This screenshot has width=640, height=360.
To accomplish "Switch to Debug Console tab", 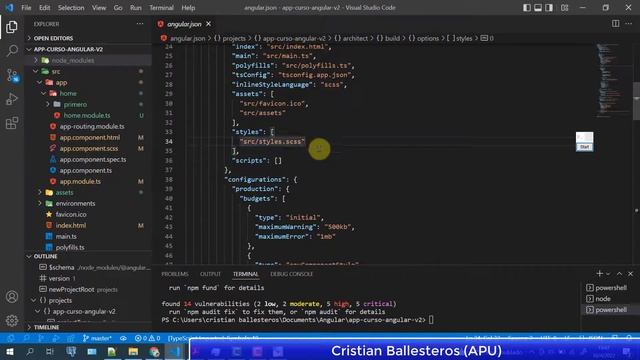I will [x=291, y=274].
